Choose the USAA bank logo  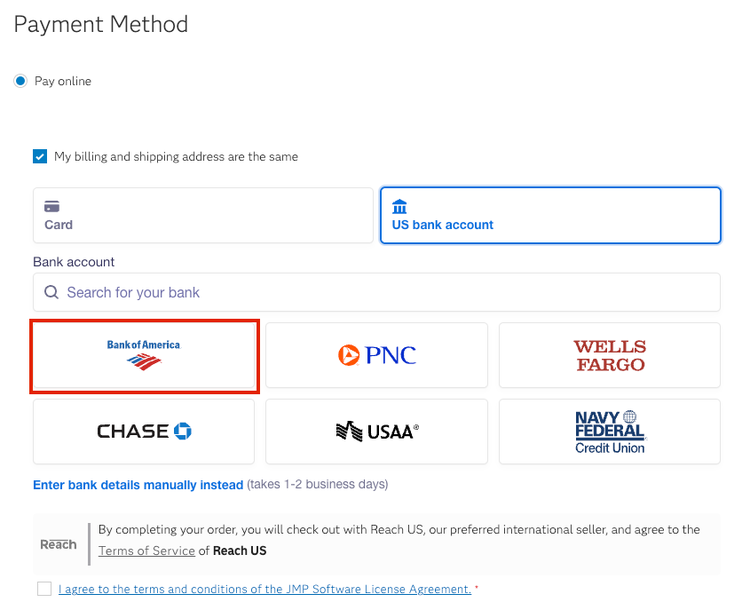coord(376,432)
